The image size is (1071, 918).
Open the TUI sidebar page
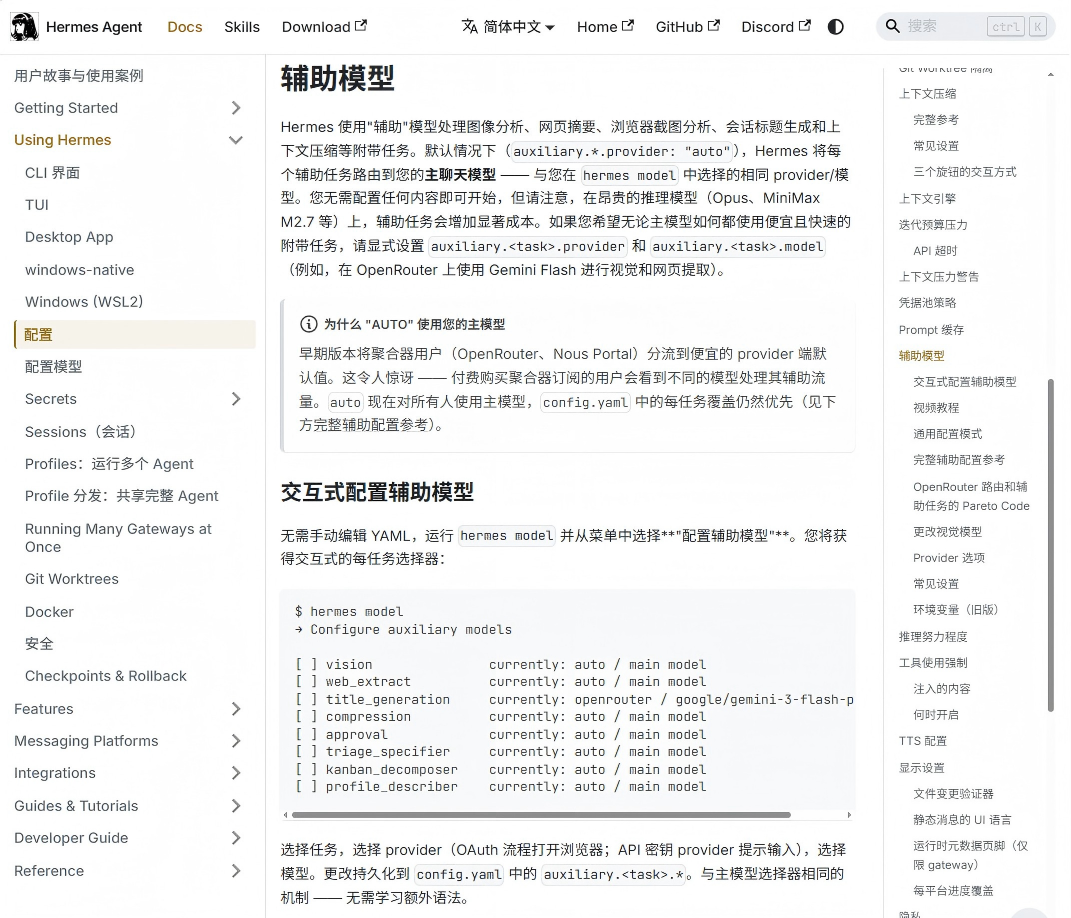(37, 205)
